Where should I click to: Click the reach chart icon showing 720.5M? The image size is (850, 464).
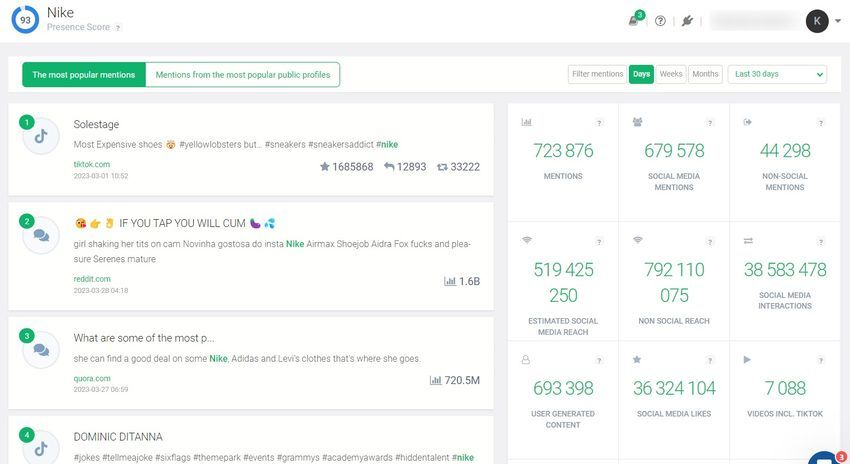click(435, 380)
